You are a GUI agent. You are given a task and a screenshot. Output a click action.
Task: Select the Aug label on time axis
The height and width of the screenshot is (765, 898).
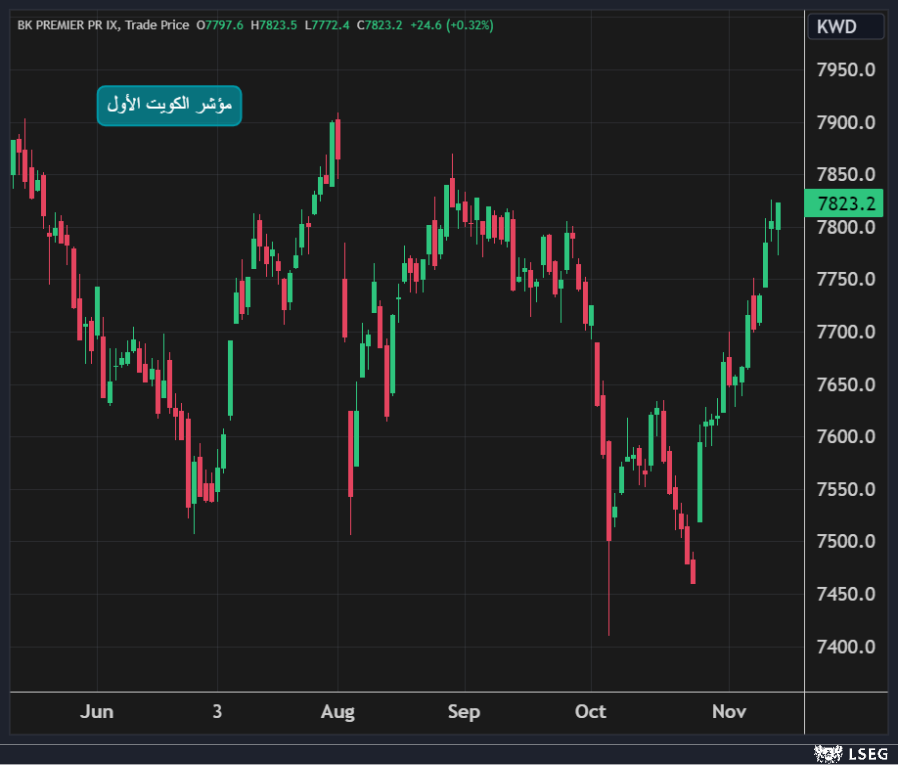338,712
